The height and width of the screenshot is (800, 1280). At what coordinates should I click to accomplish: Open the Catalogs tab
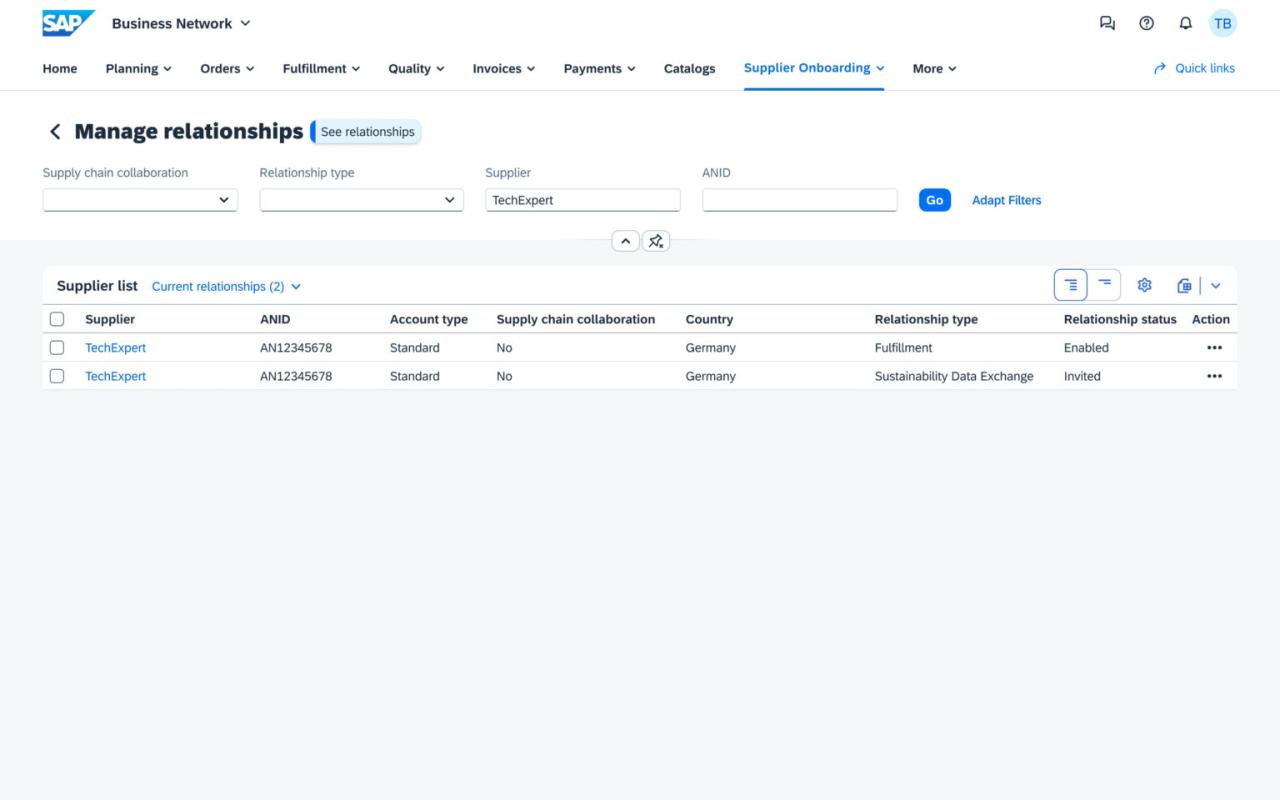pos(690,68)
